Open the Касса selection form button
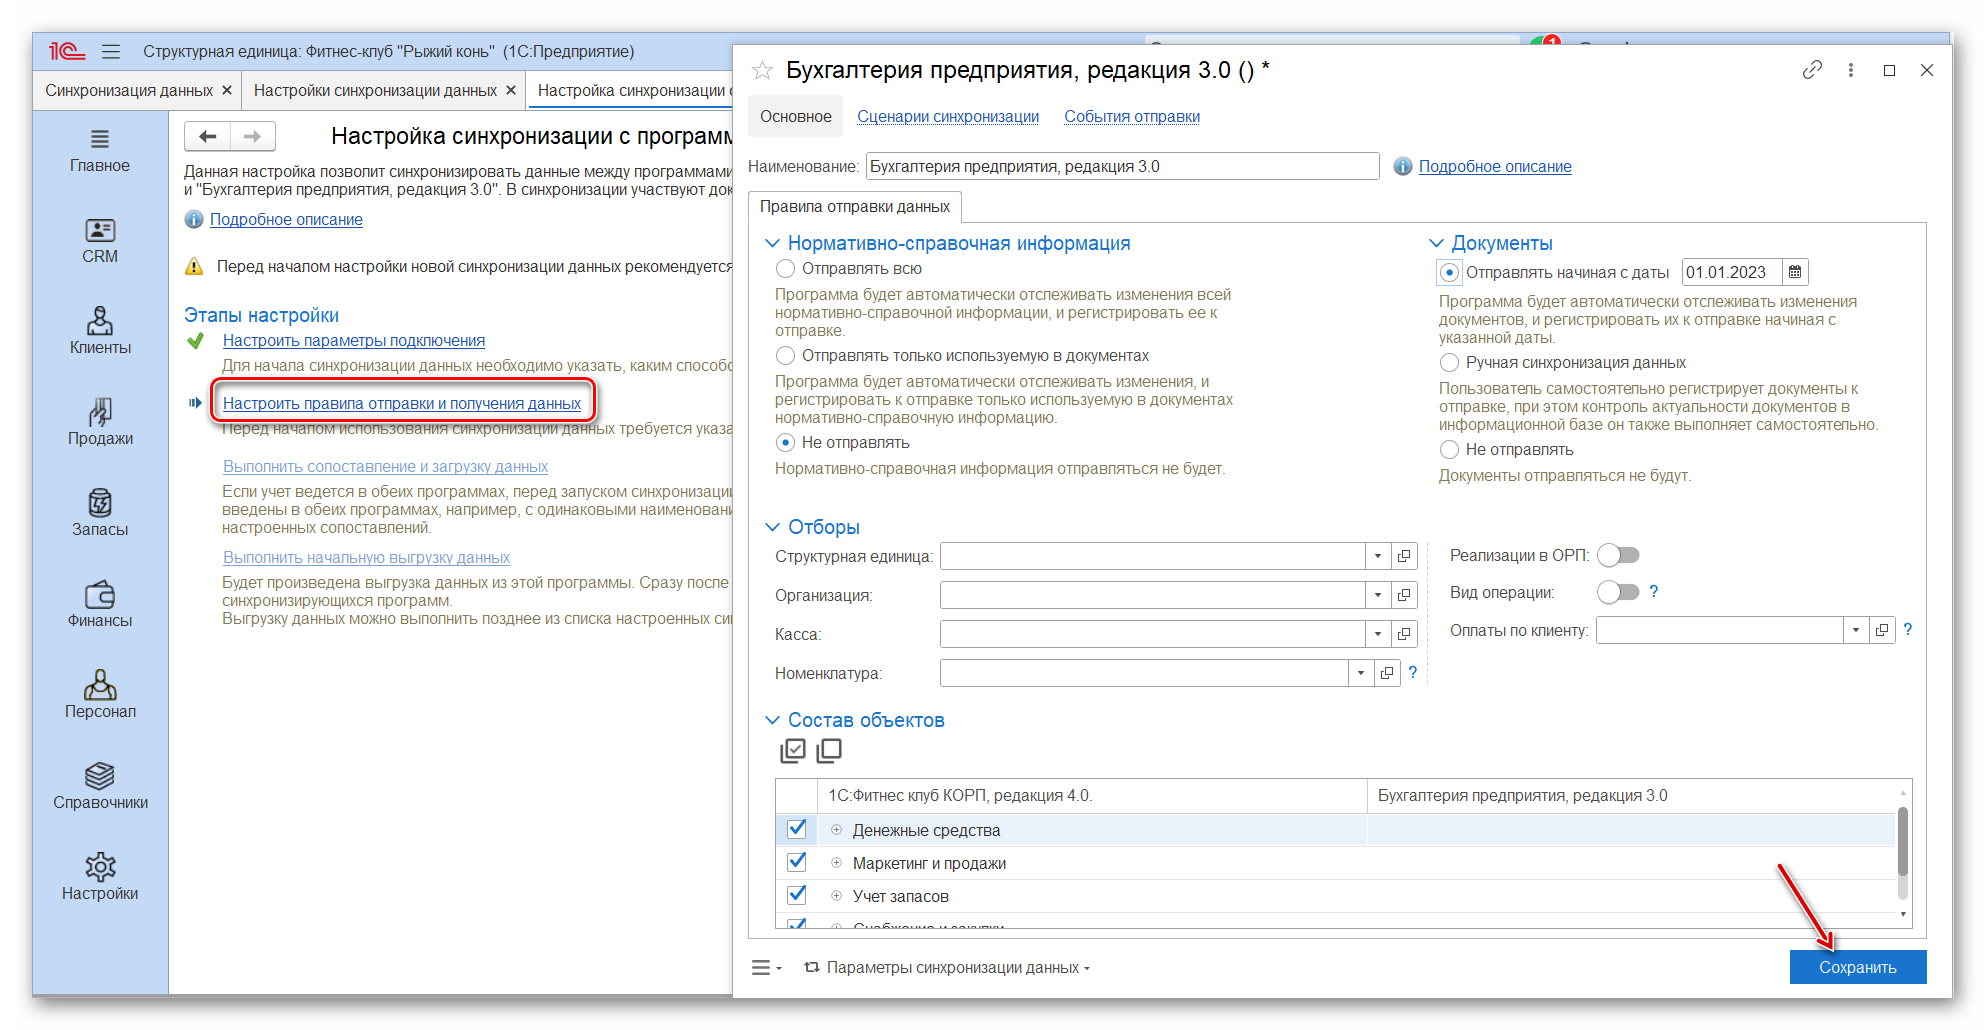The height and width of the screenshot is (1030, 1986). (x=1404, y=634)
